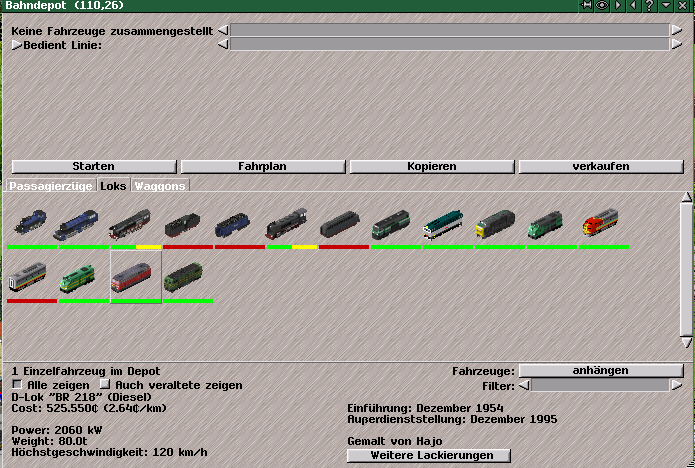Click the 'Weitere Lackierungen' button
The image size is (695, 468).
pyautogui.click(x=428, y=456)
